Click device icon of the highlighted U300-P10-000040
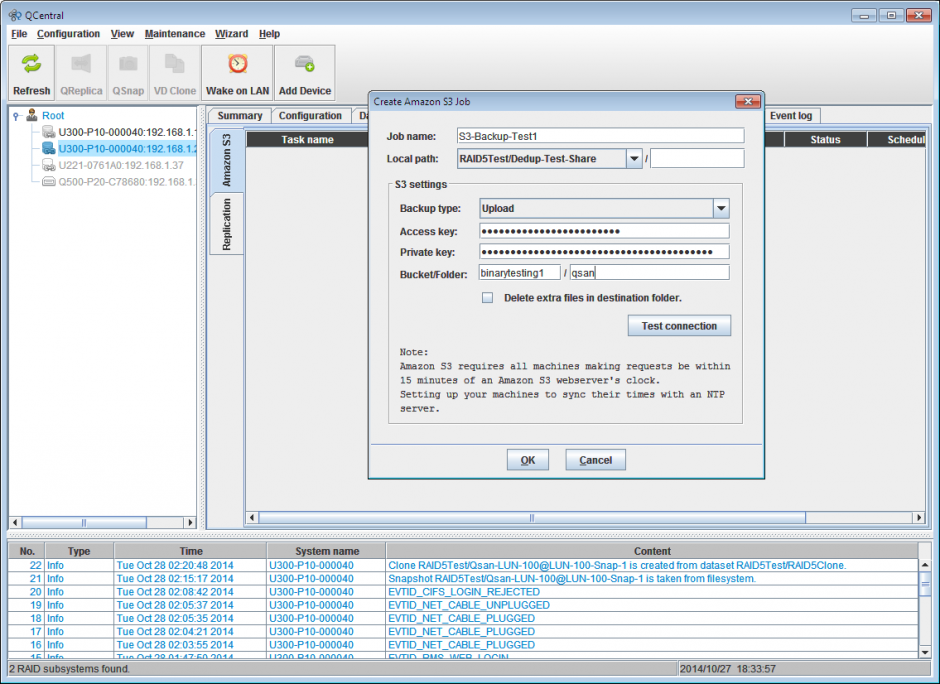940x684 pixels. pos(49,148)
